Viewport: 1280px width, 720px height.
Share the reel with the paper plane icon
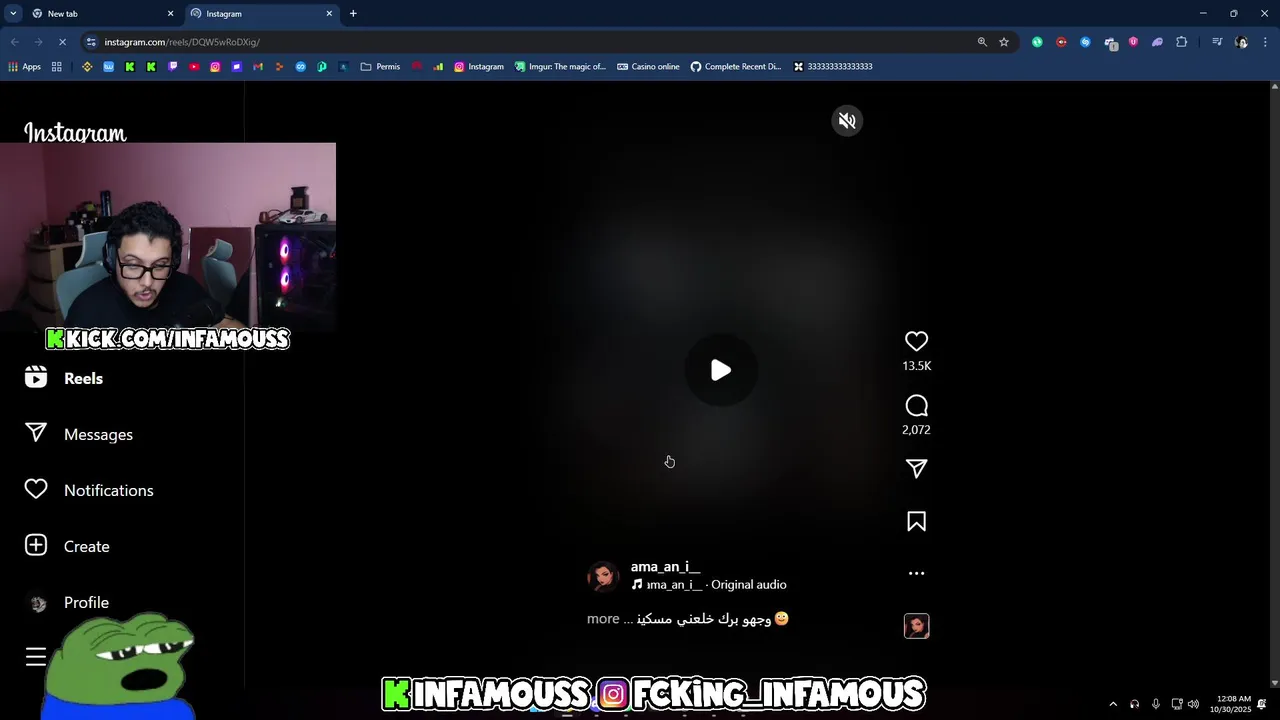coord(916,469)
